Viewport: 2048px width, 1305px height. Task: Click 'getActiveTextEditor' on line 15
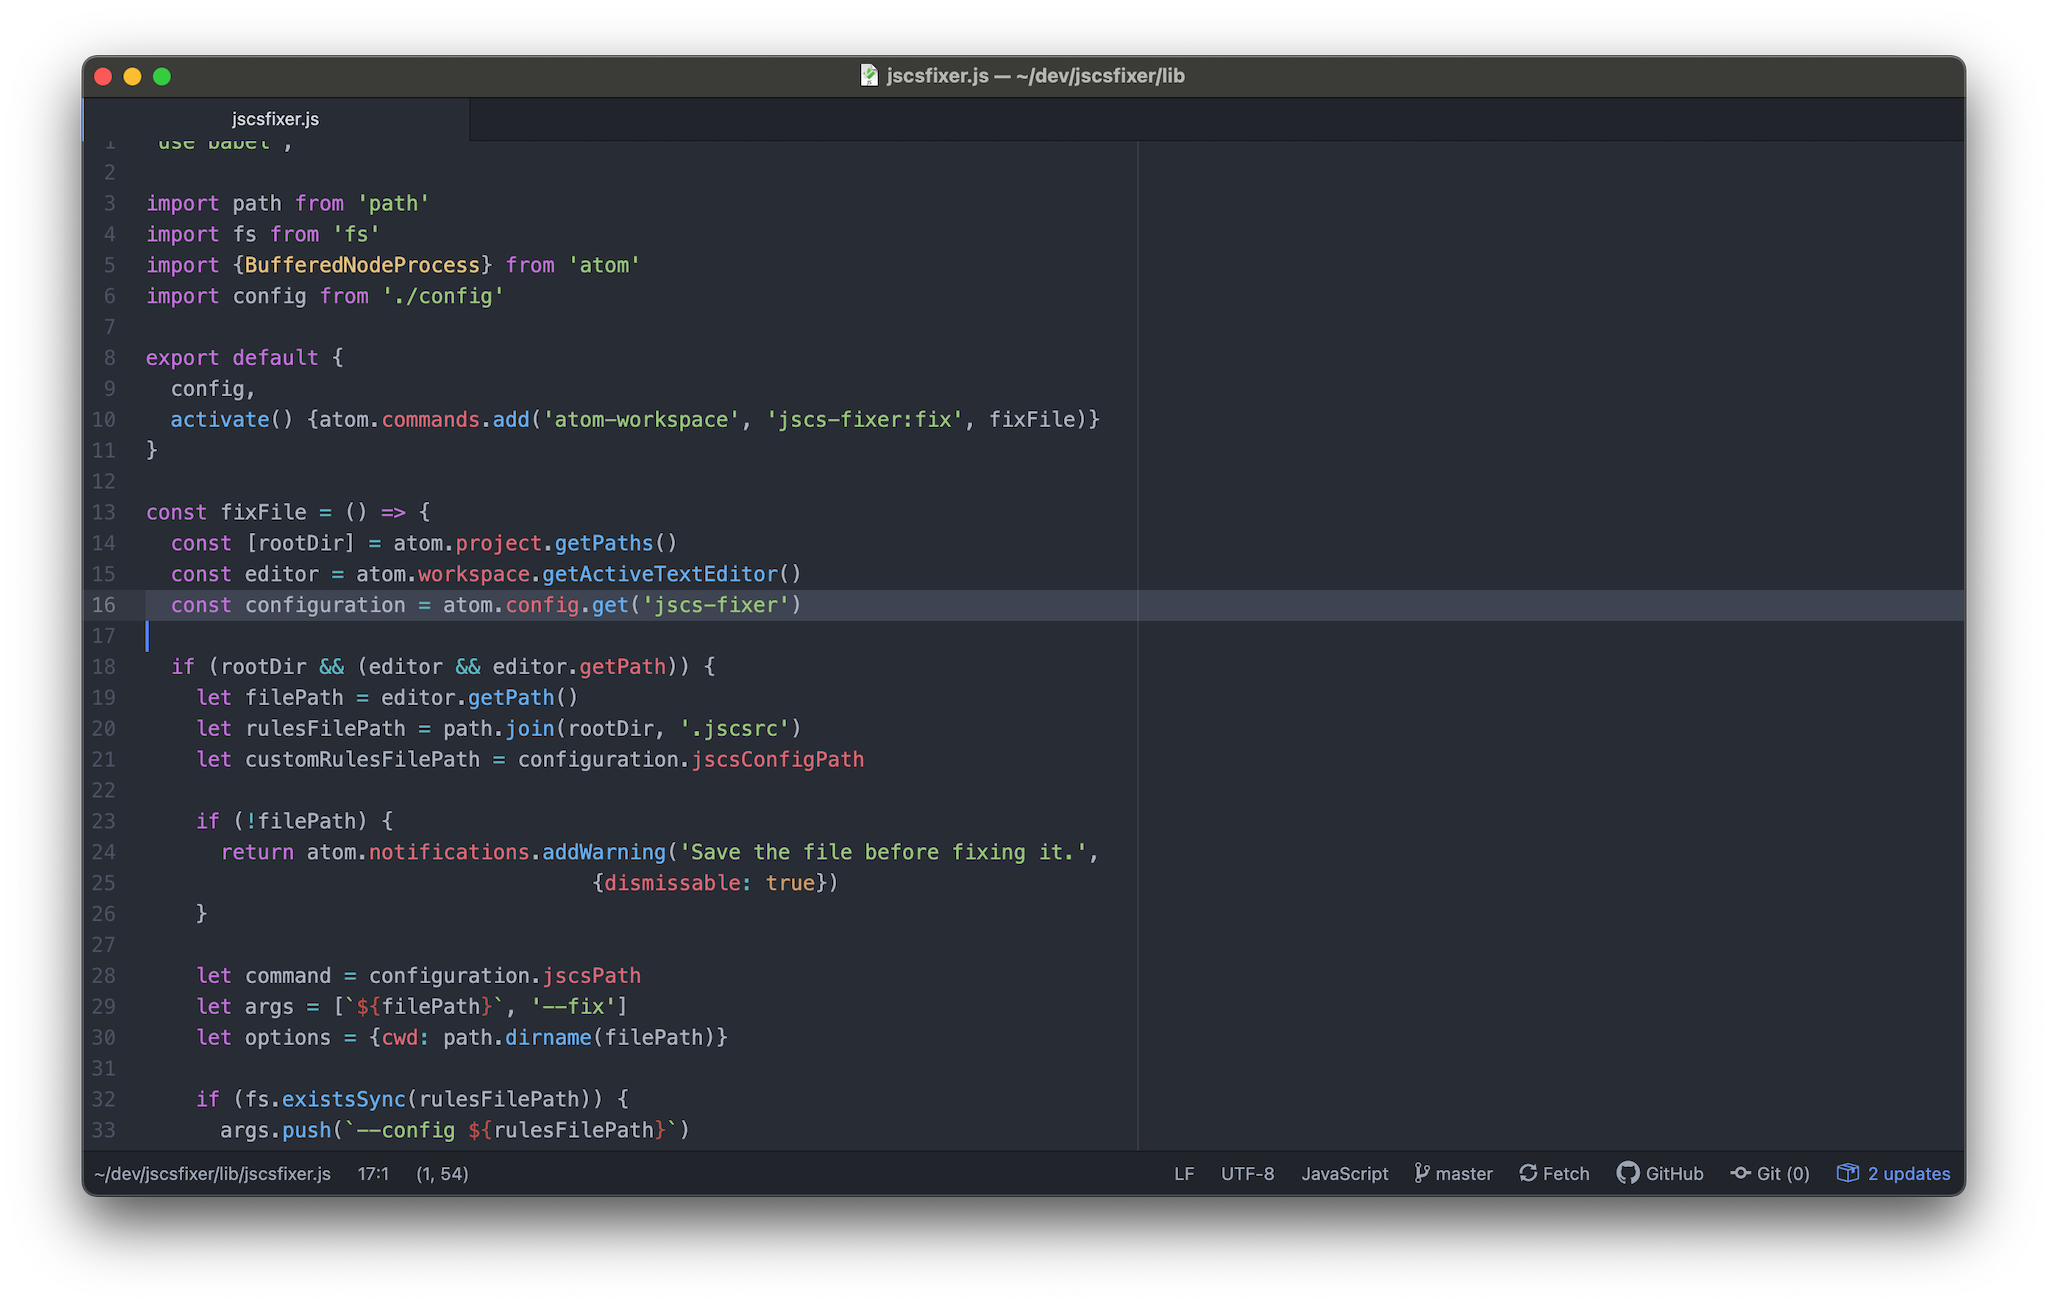click(x=660, y=574)
